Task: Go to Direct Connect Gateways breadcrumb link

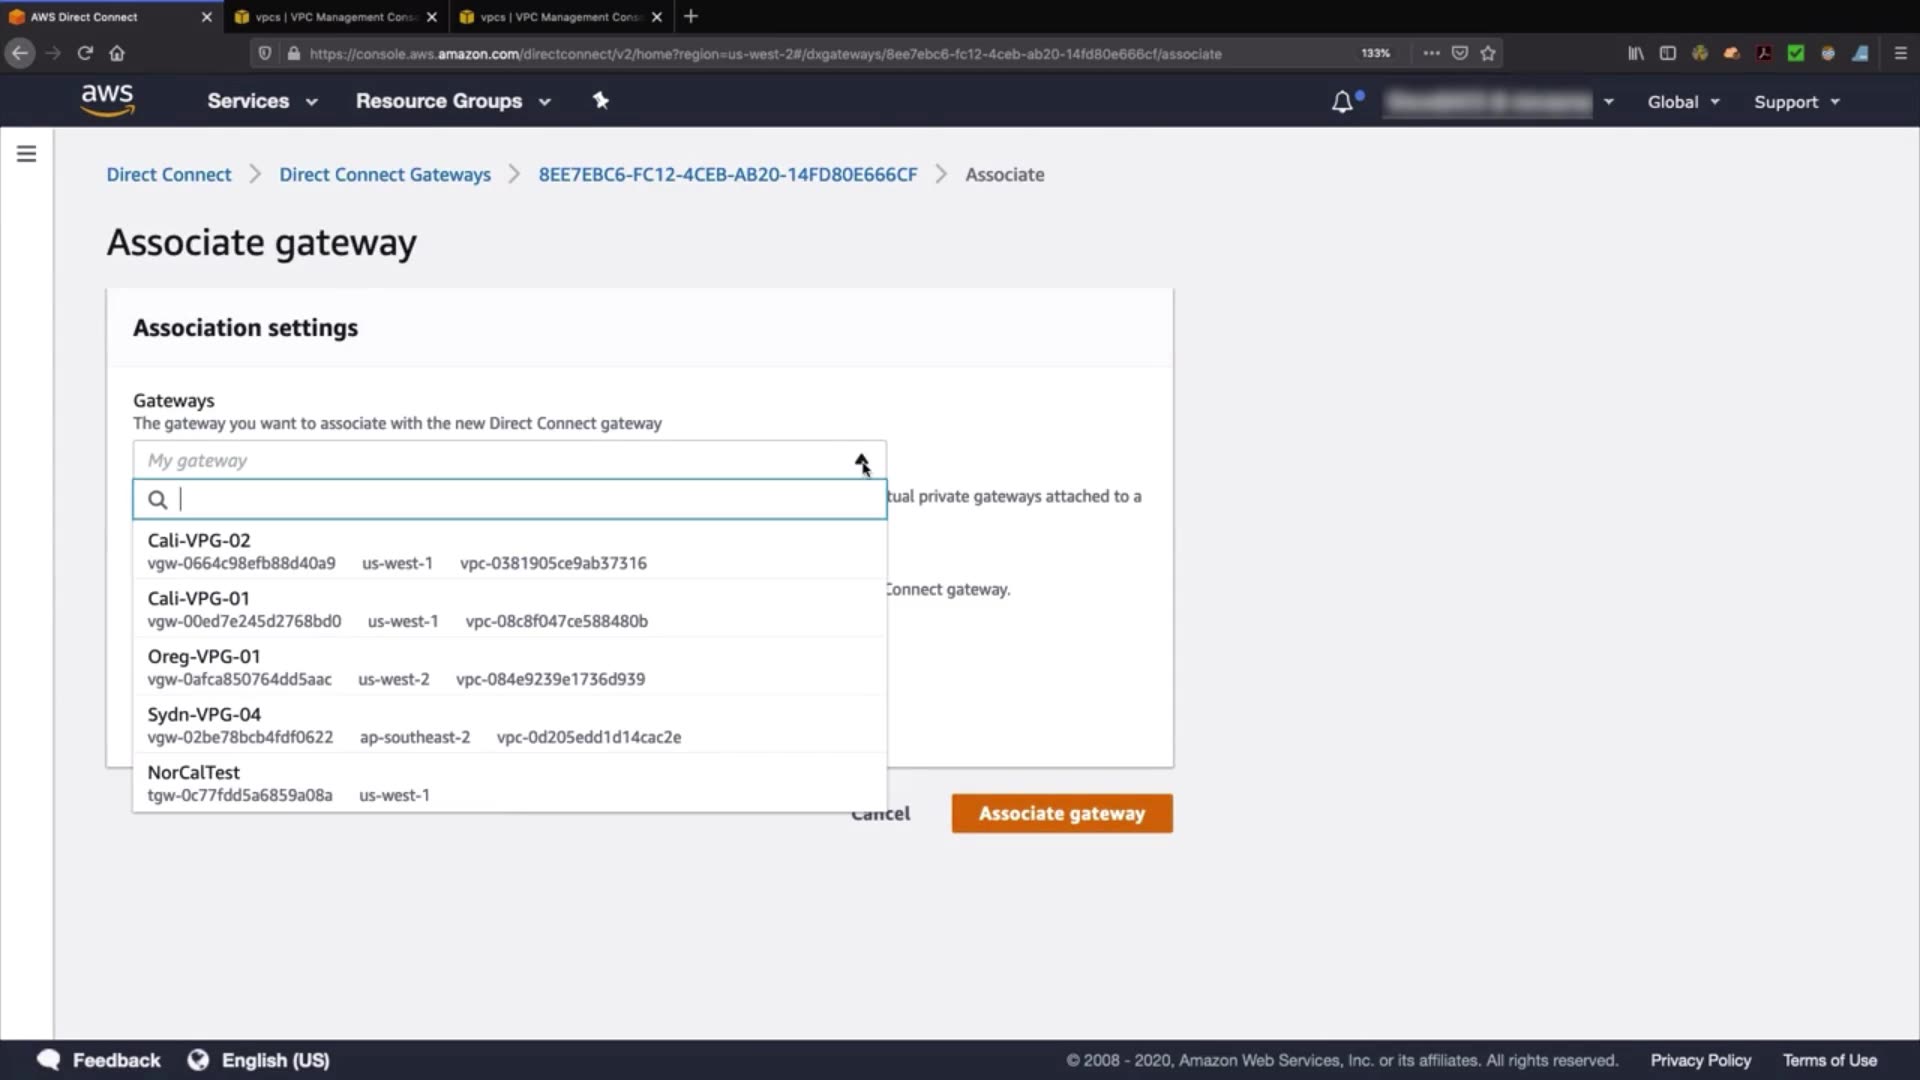Action: [x=385, y=175]
